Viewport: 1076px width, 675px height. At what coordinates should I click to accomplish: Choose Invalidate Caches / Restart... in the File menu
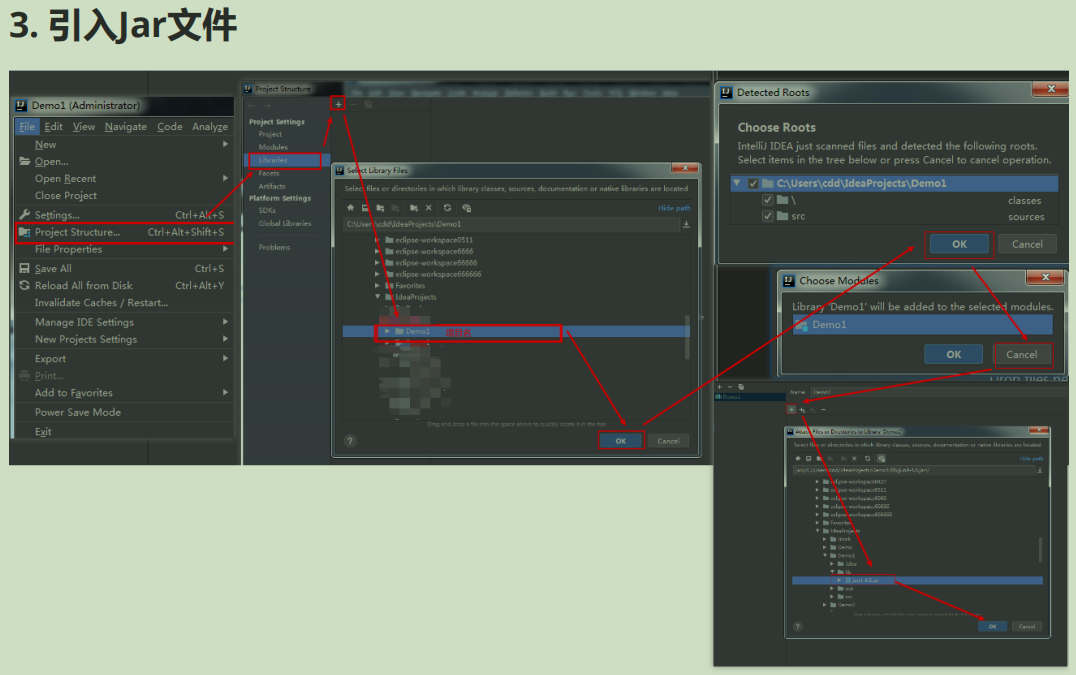tap(102, 303)
